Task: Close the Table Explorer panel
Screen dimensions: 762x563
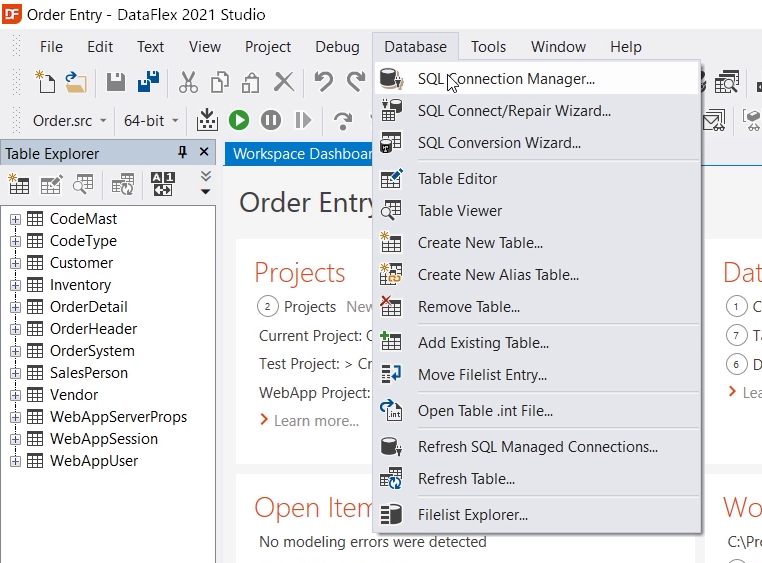Action: tap(204, 153)
